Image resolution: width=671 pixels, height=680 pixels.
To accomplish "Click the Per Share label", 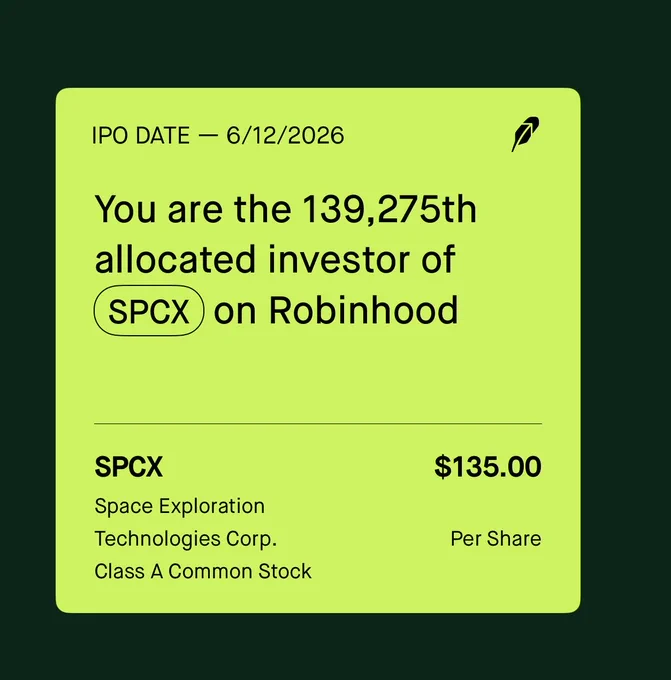I will (x=496, y=539).
